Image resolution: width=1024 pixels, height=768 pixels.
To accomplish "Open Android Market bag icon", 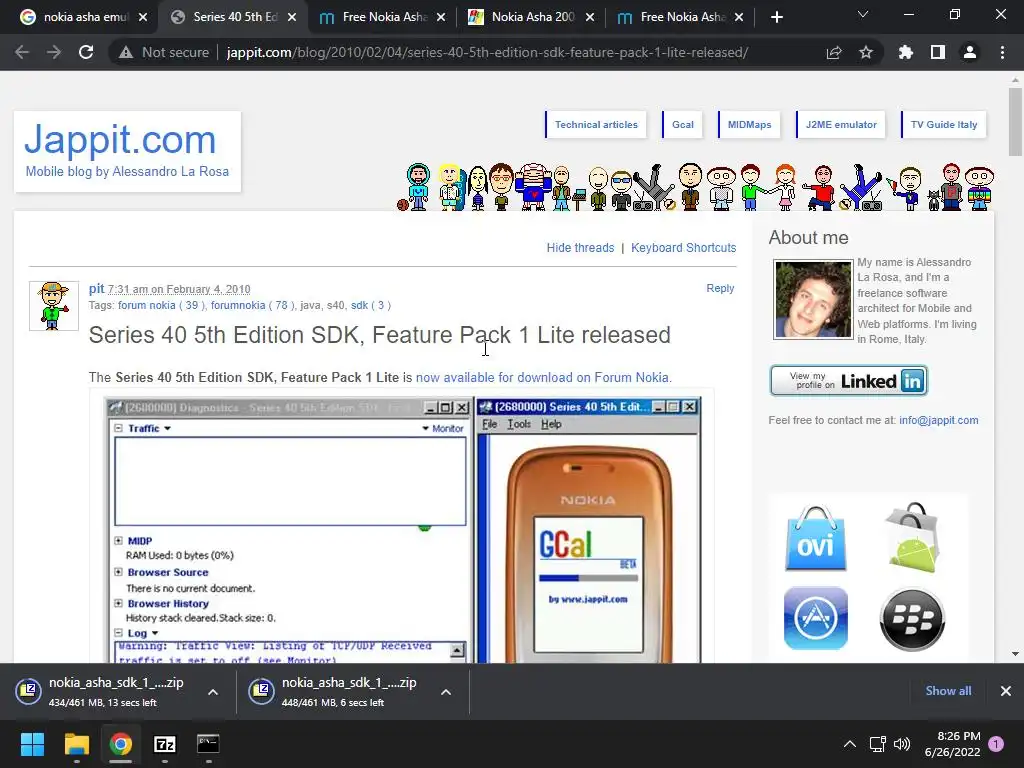I will pos(912,537).
